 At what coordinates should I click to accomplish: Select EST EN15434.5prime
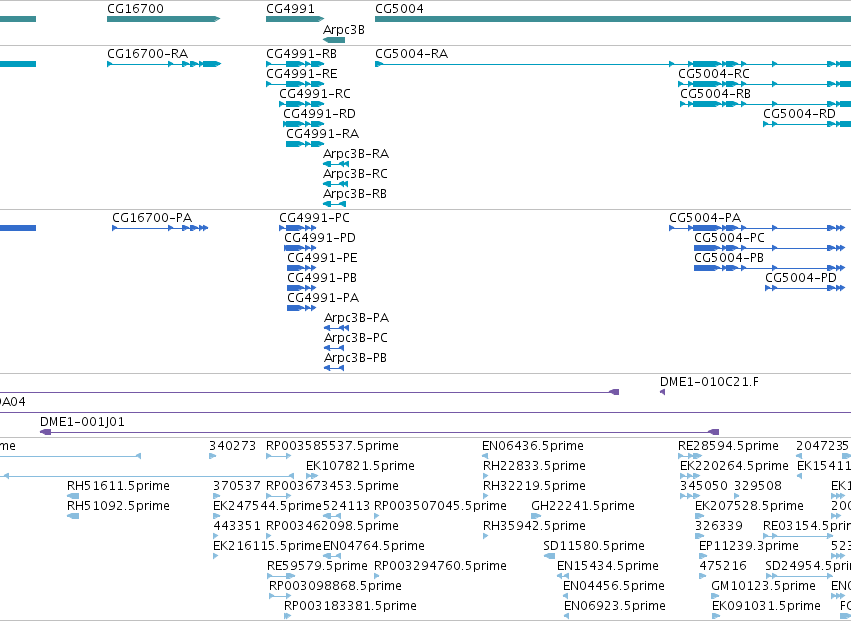608,567
